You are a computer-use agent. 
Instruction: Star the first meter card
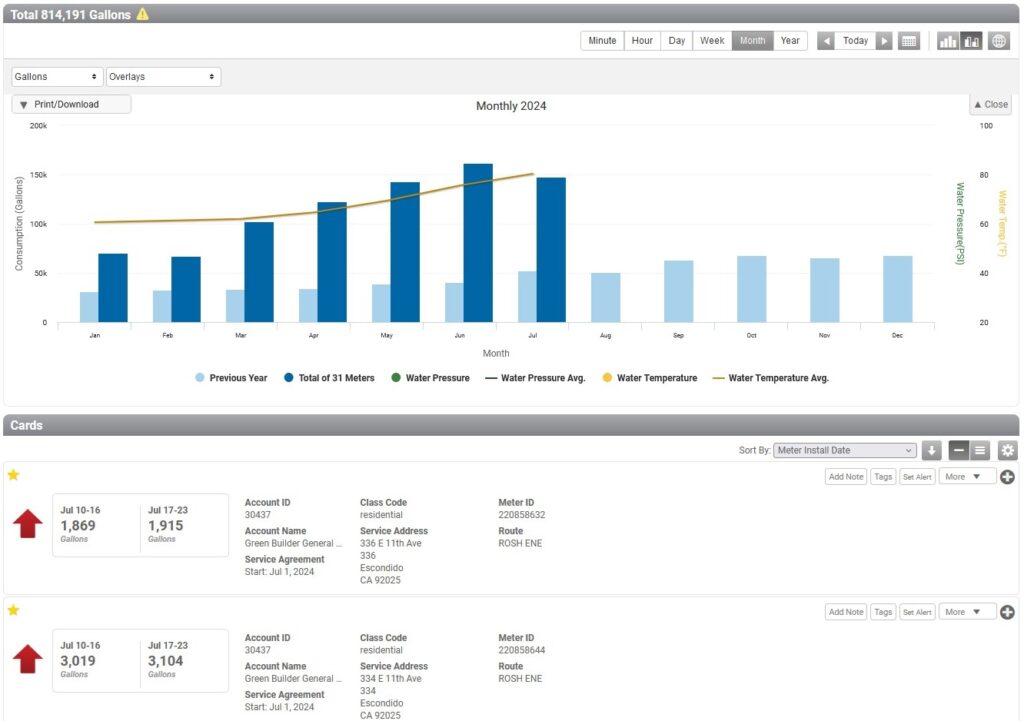coord(13,475)
